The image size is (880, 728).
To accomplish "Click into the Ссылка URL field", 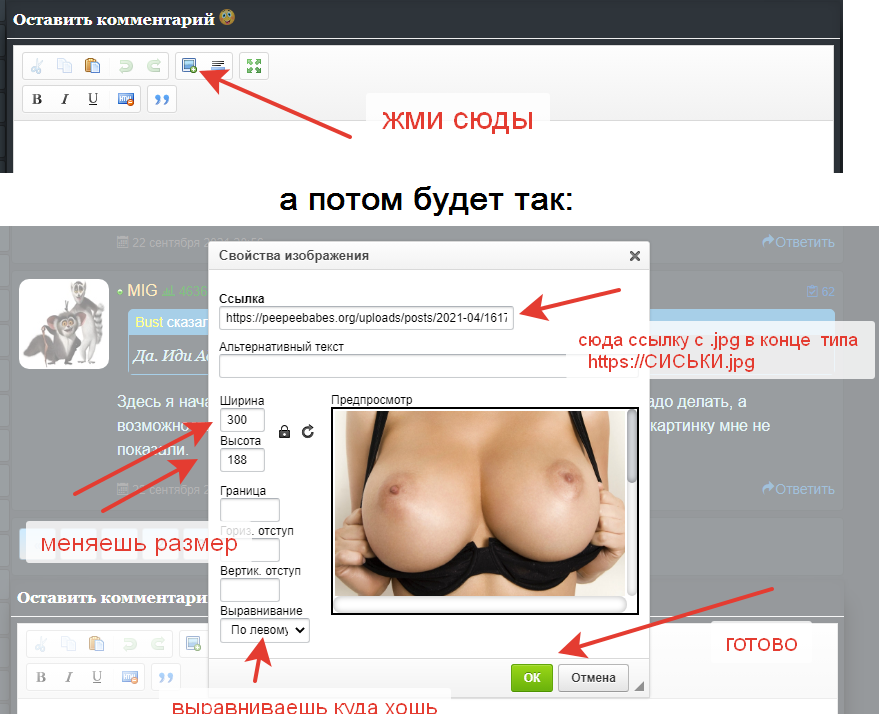I will pyautogui.click(x=366, y=318).
